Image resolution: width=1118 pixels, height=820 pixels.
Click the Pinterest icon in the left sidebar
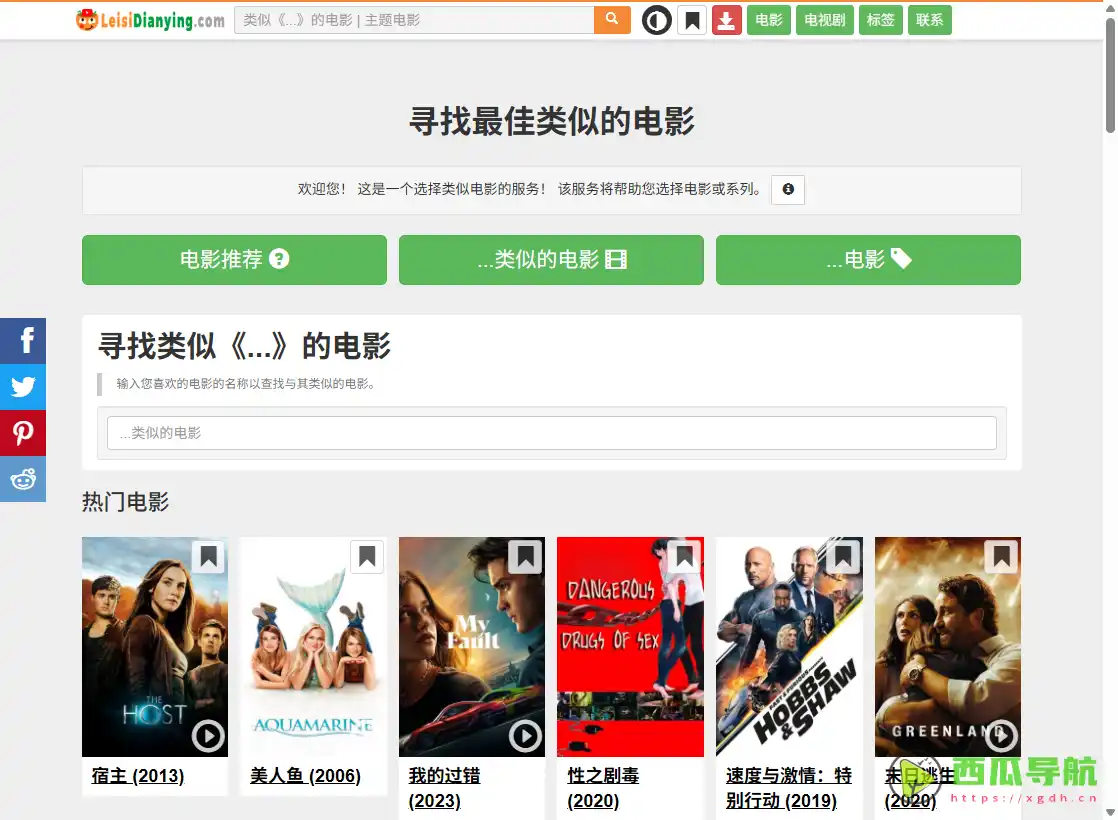pos(22,433)
